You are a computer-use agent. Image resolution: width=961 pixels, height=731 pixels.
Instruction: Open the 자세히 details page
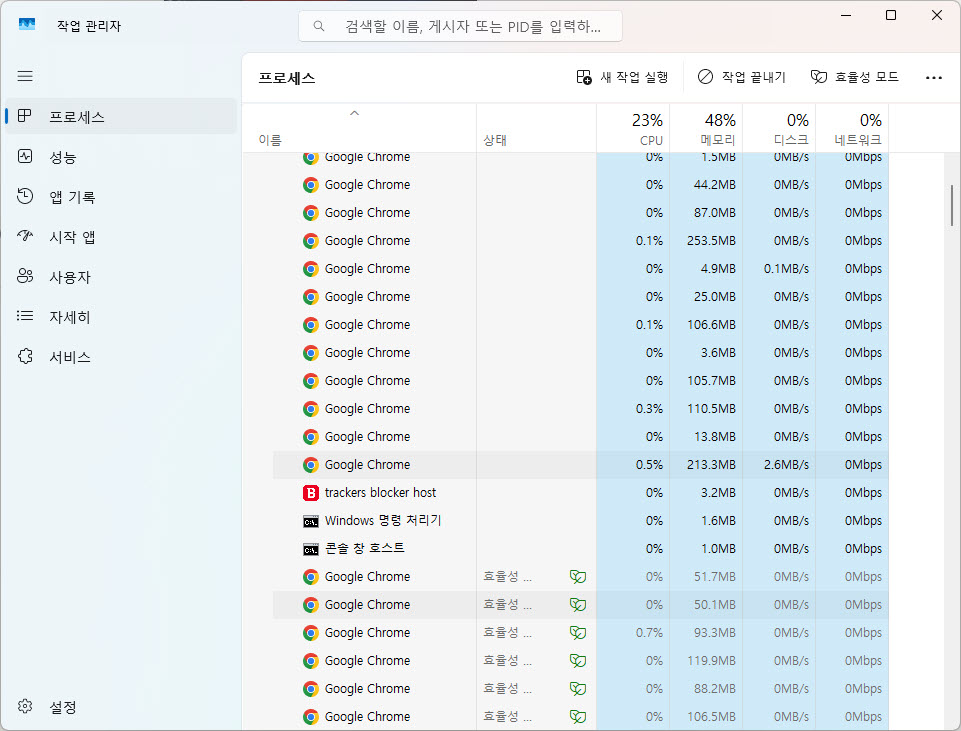pos(121,317)
